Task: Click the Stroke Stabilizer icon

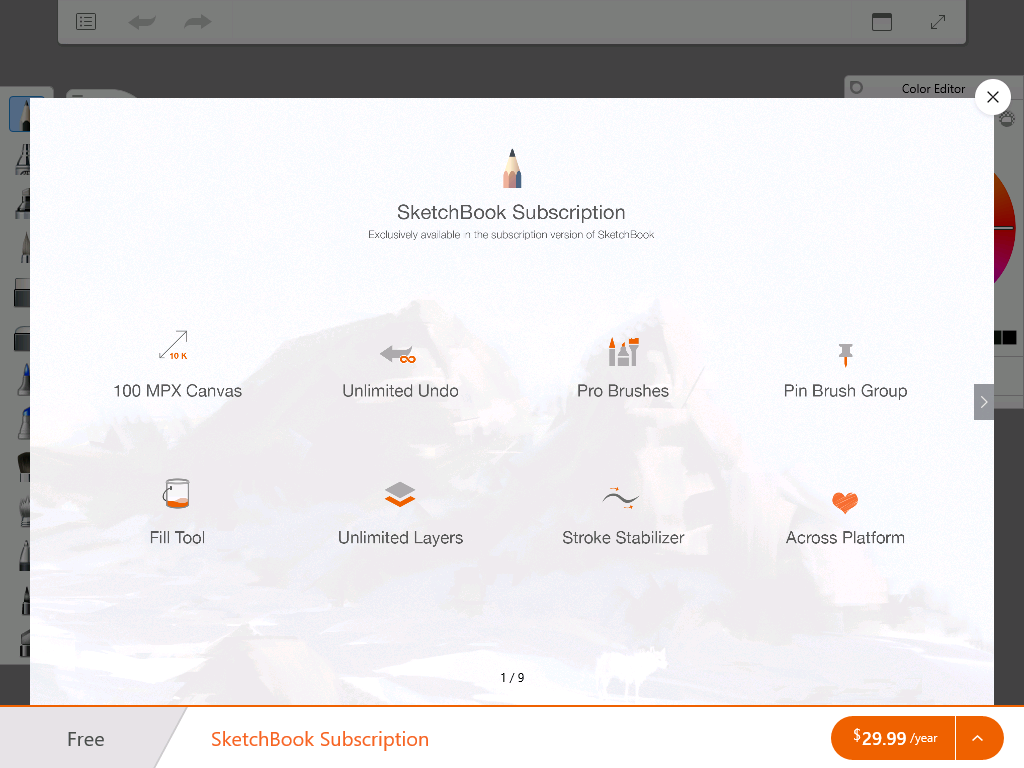Action: [620, 498]
